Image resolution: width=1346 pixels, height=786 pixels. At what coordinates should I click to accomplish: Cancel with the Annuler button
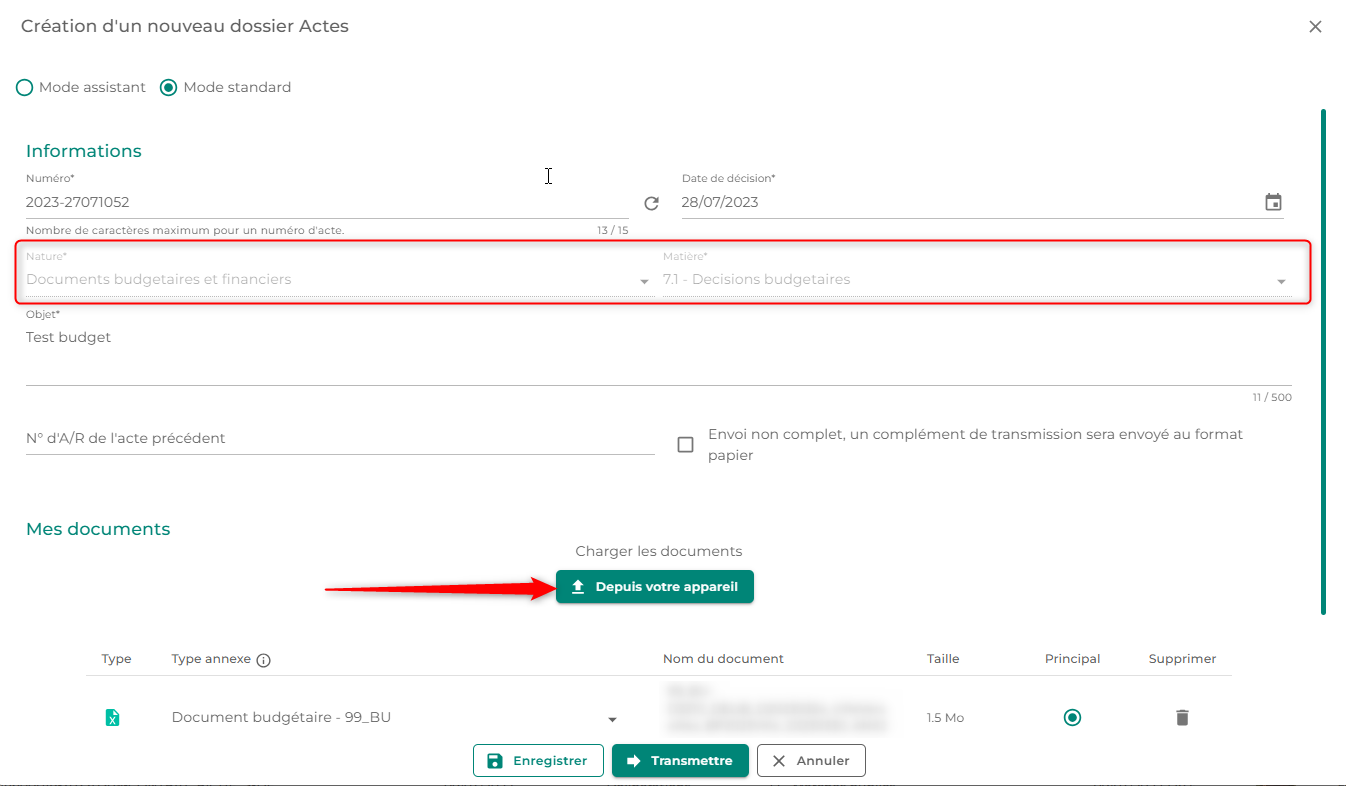810,761
